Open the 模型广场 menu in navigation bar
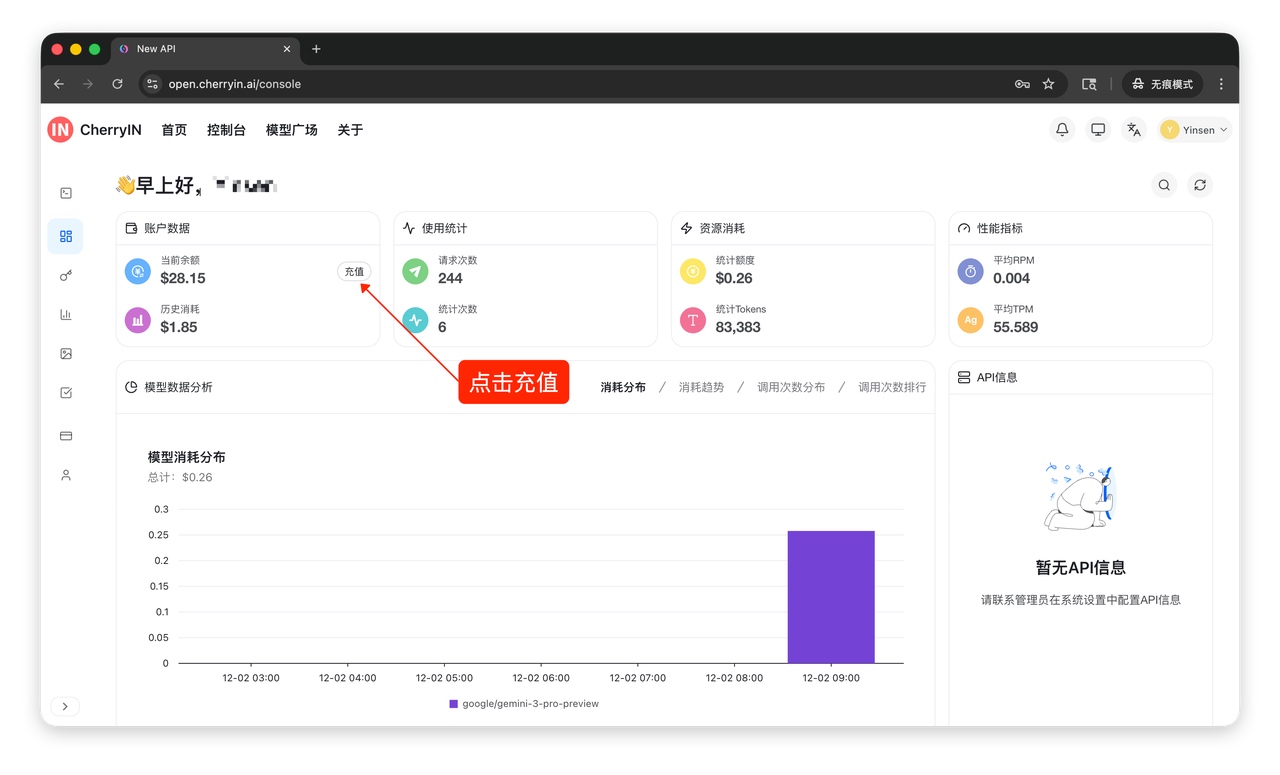Screen dimensions: 1280x775 [x=291, y=130]
